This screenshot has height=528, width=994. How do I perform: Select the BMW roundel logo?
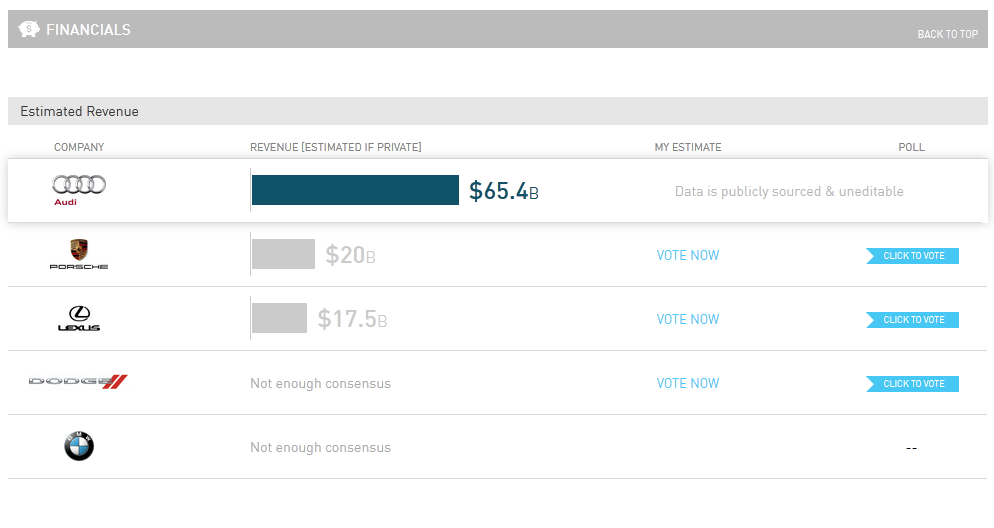[x=79, y=446]
